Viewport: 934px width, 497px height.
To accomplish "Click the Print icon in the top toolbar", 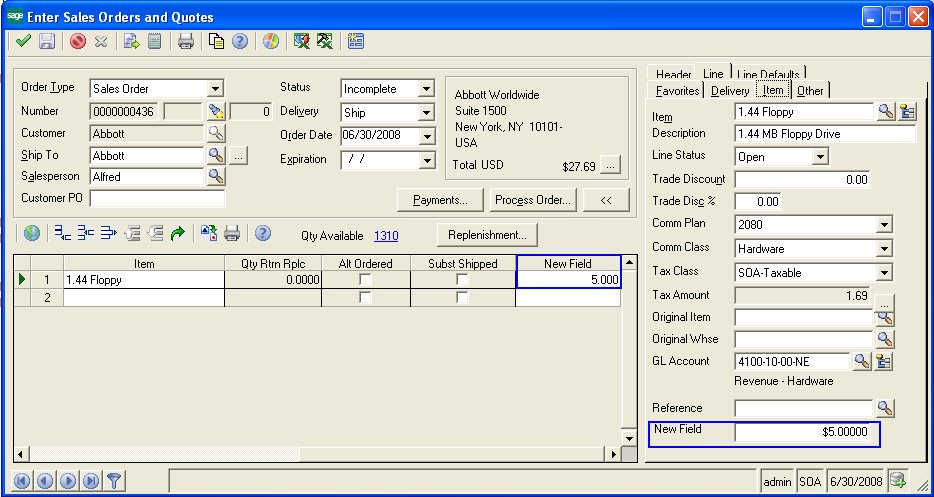I will click(x=185, y=41).
